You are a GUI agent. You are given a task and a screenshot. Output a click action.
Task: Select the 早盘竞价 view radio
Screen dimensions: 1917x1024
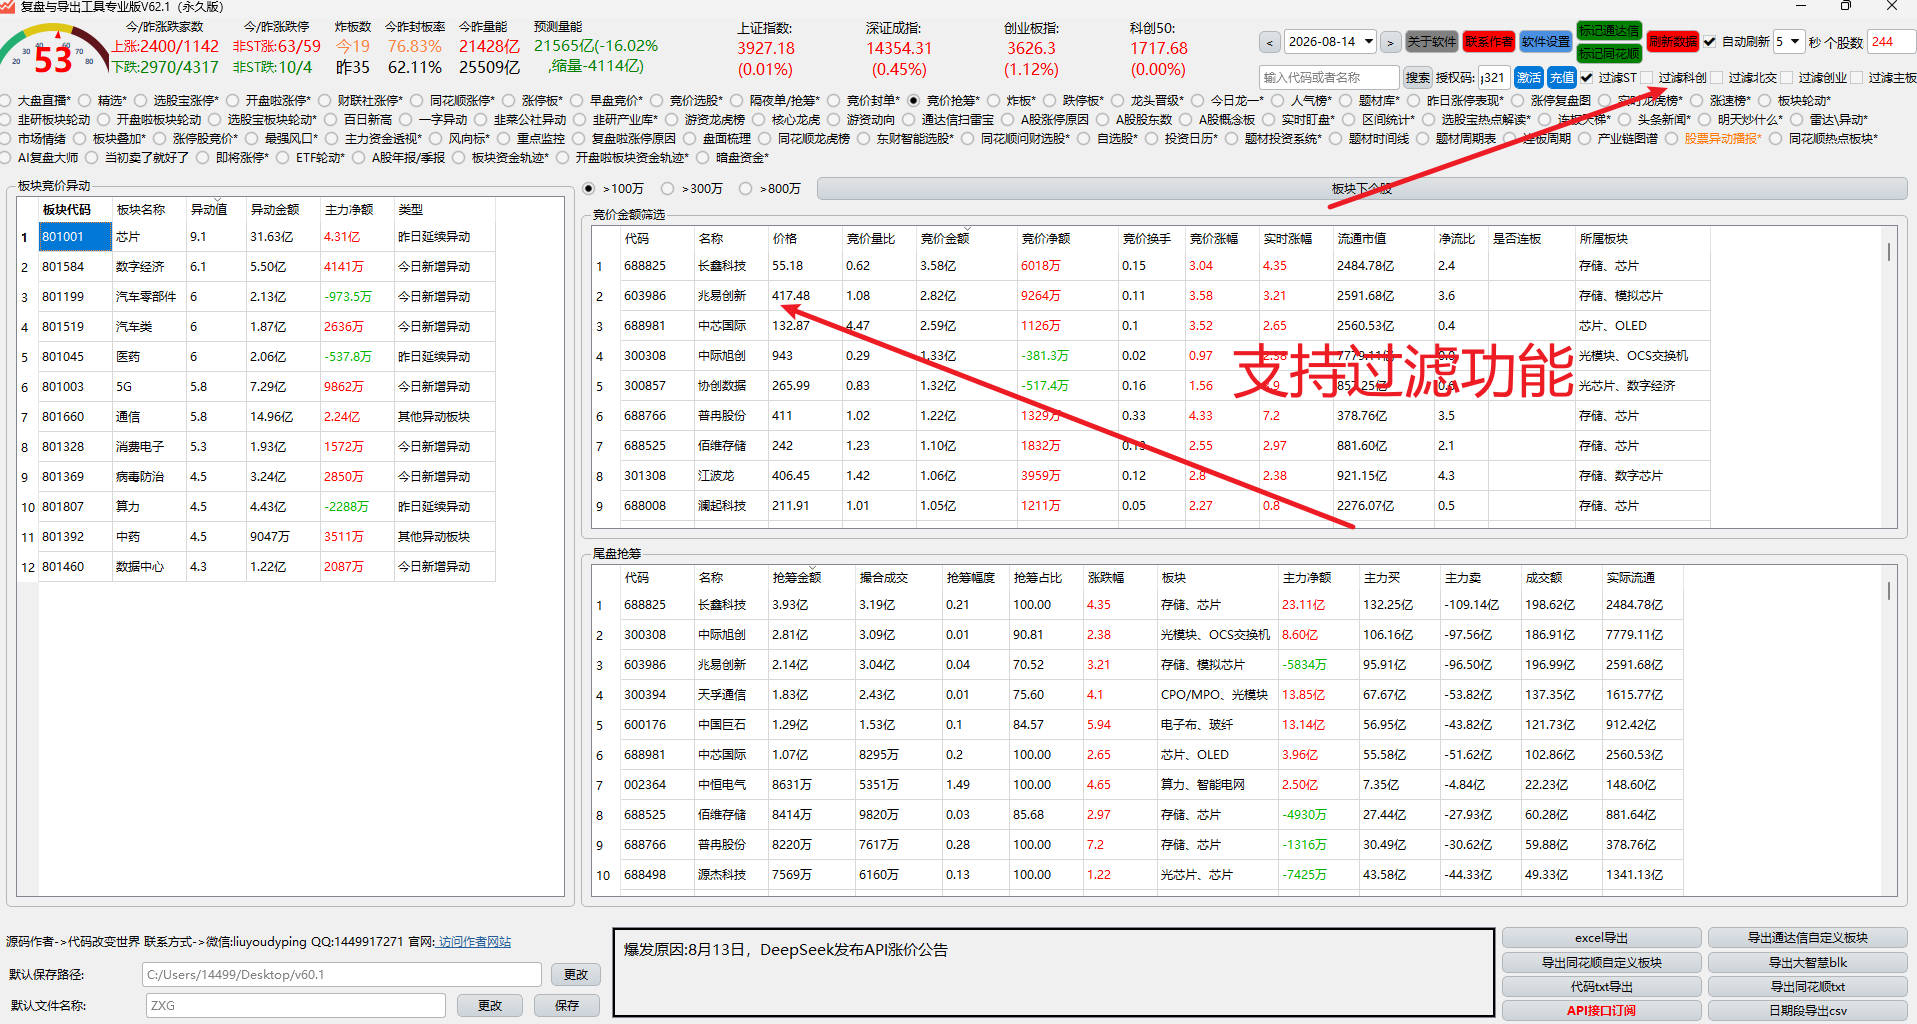577,100
